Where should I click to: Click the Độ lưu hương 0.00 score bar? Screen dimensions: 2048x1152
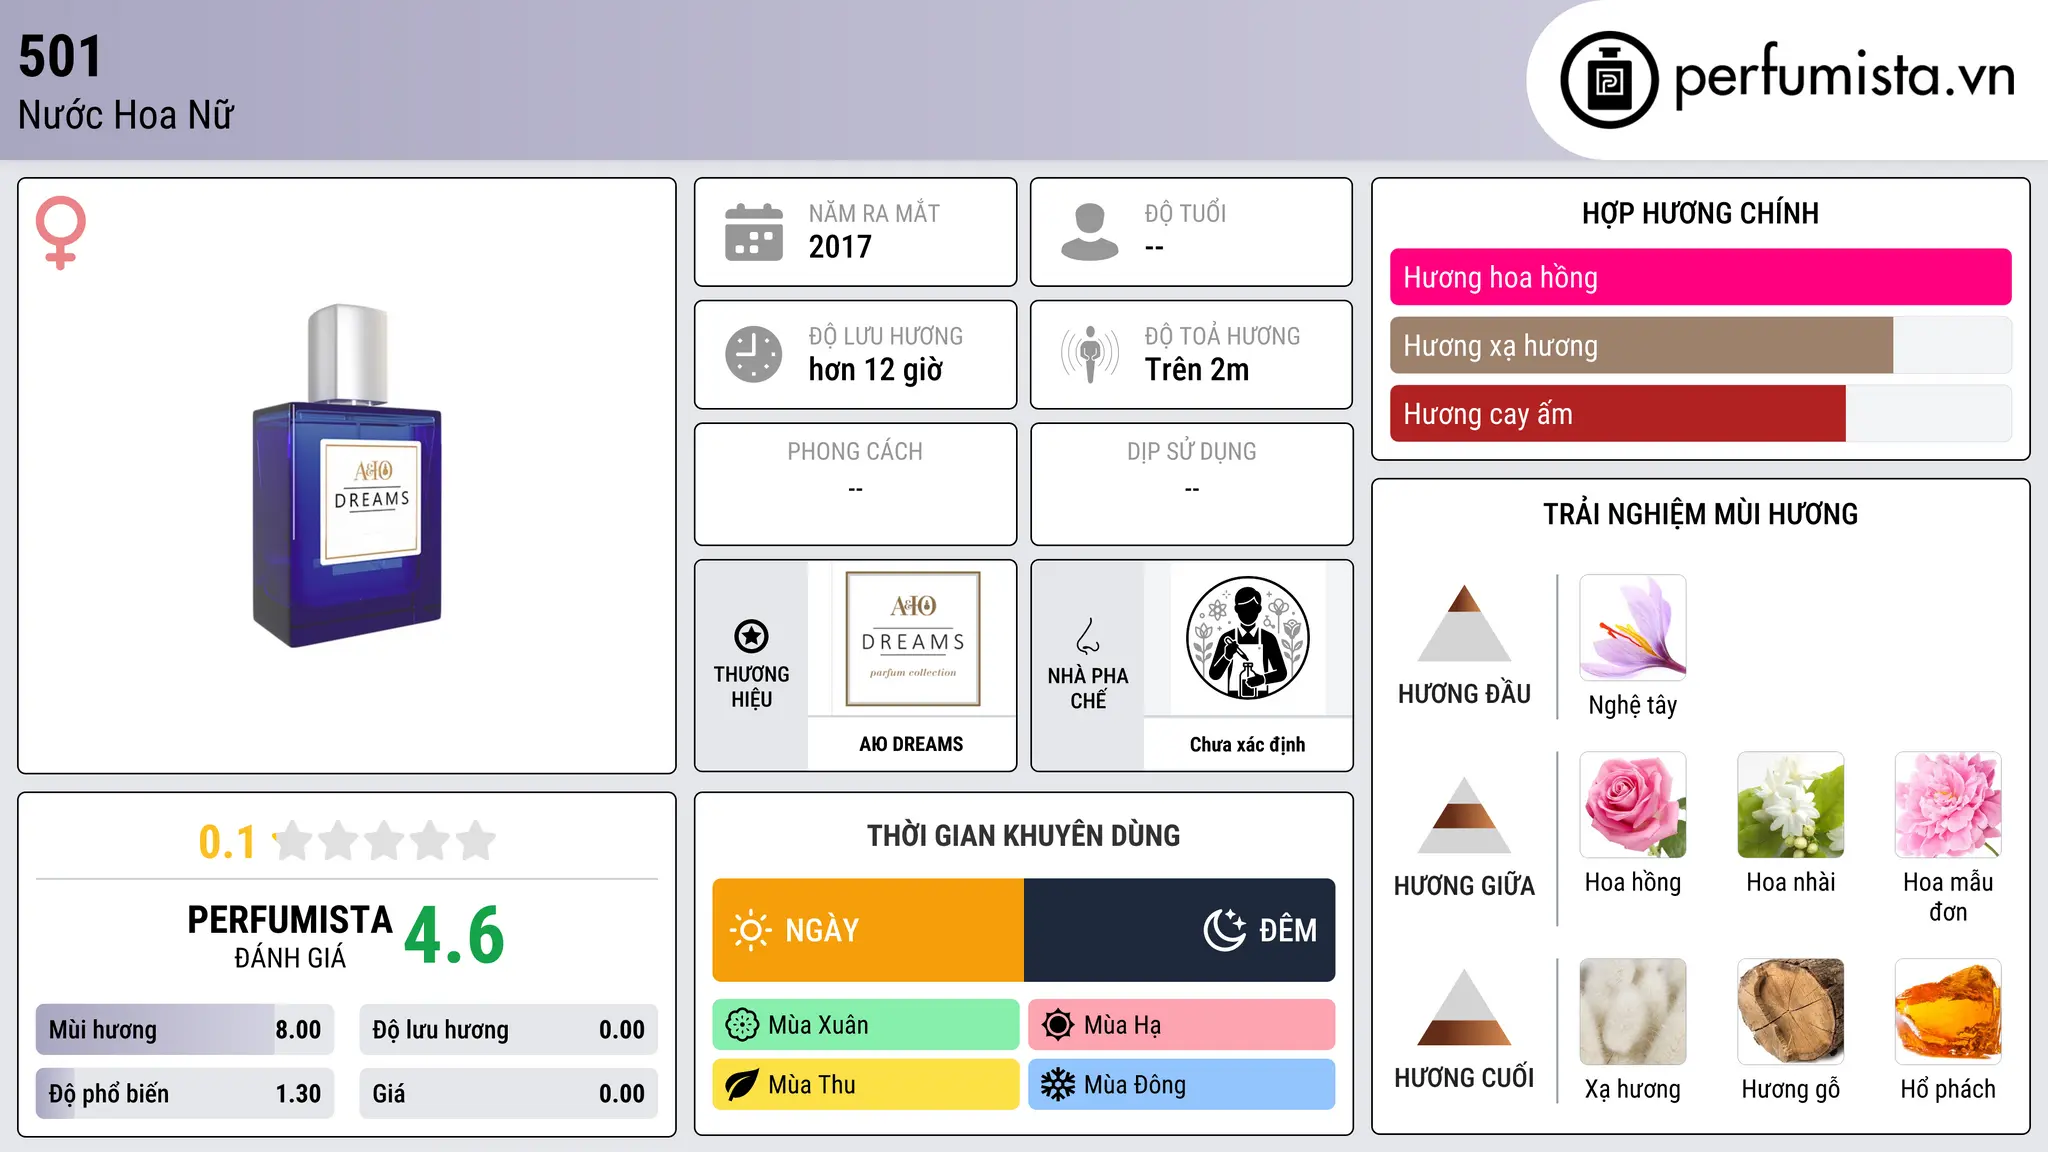[509, 1029]
